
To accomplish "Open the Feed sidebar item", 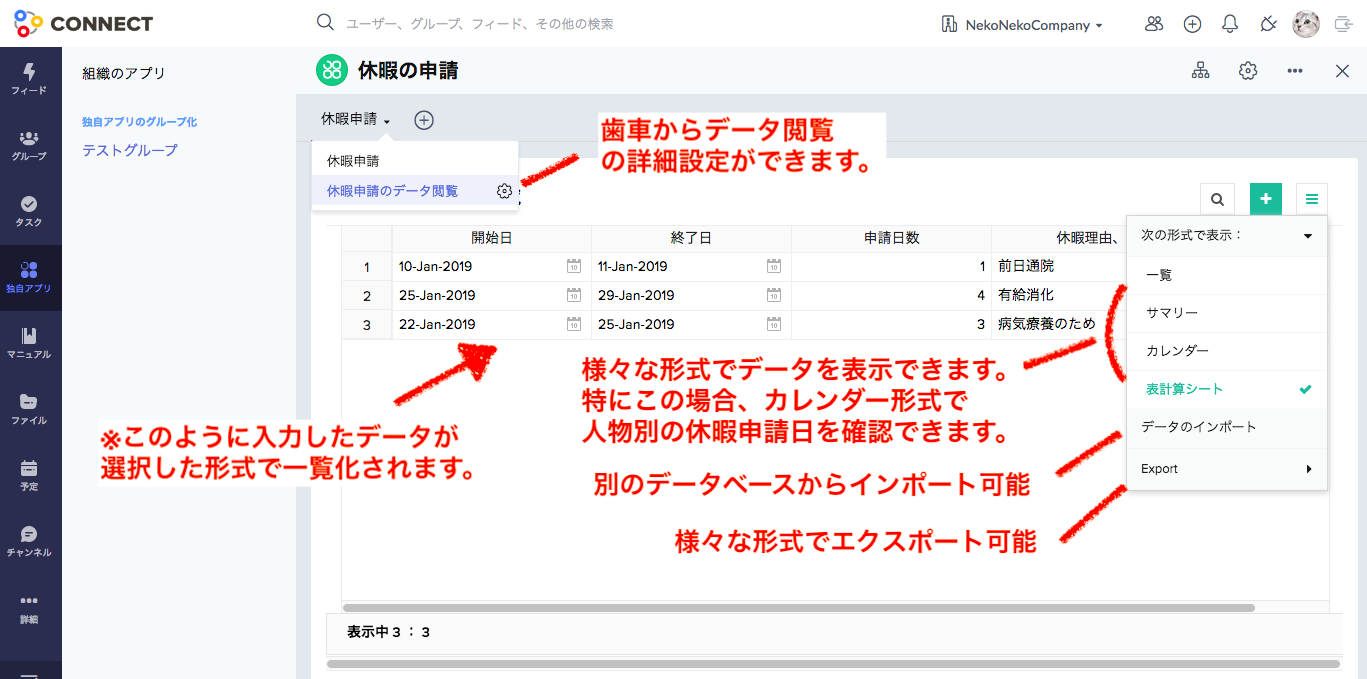I will click(x=29, y=79).
